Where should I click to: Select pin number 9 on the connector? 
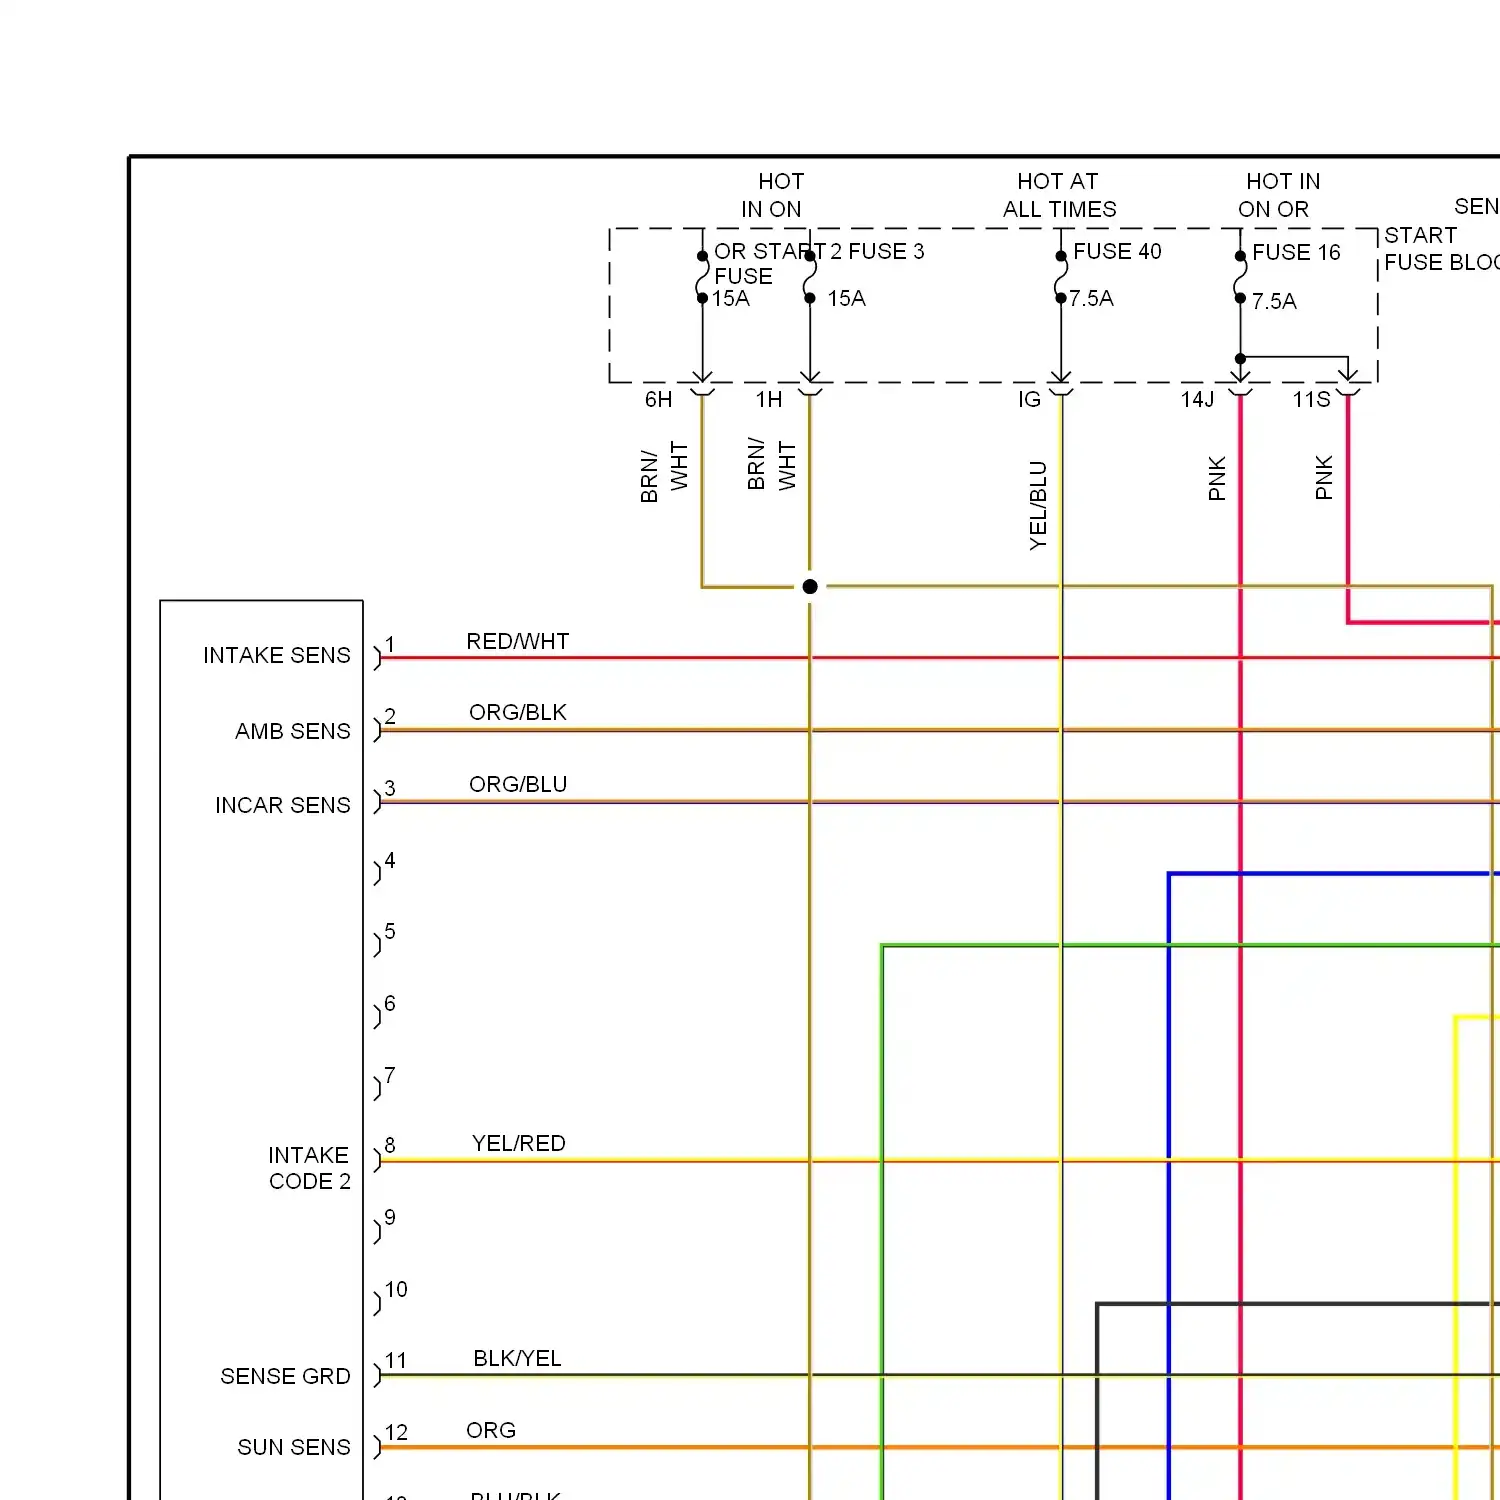pyautogui.click(x=390, y=1217)
